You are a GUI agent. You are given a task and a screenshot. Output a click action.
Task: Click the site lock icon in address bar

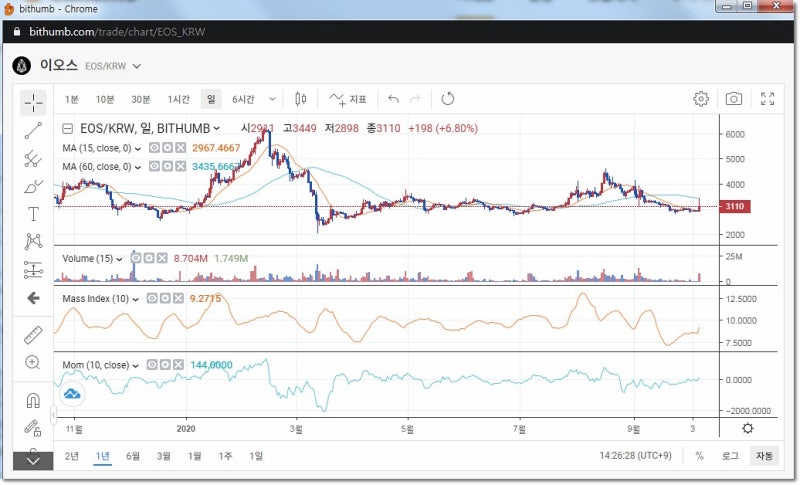pyautogui.click(x=17, y=32)
